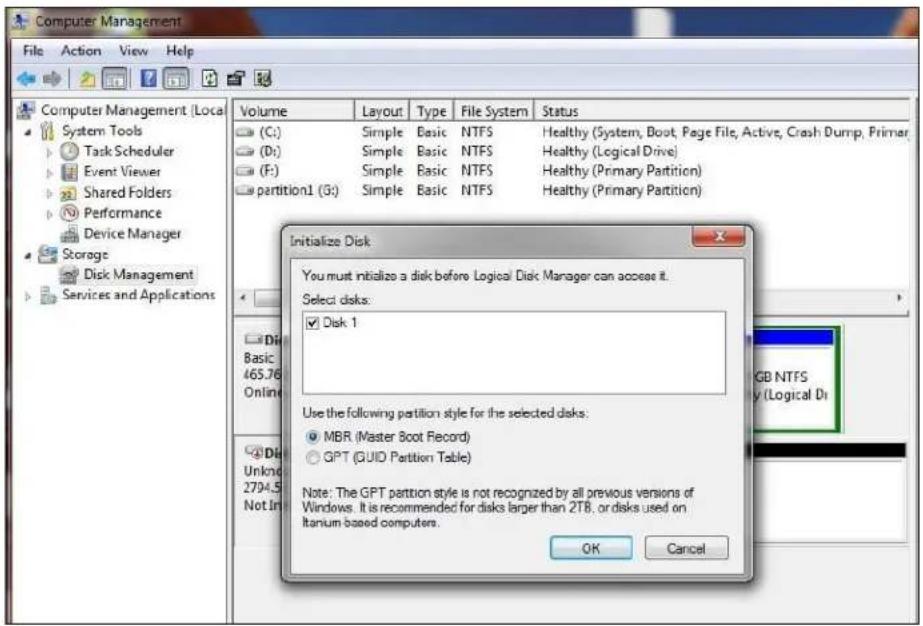Uncheck the Disk 1 checkbox
The width and height of the screenshot is (923, 626).
coord(313,323)
